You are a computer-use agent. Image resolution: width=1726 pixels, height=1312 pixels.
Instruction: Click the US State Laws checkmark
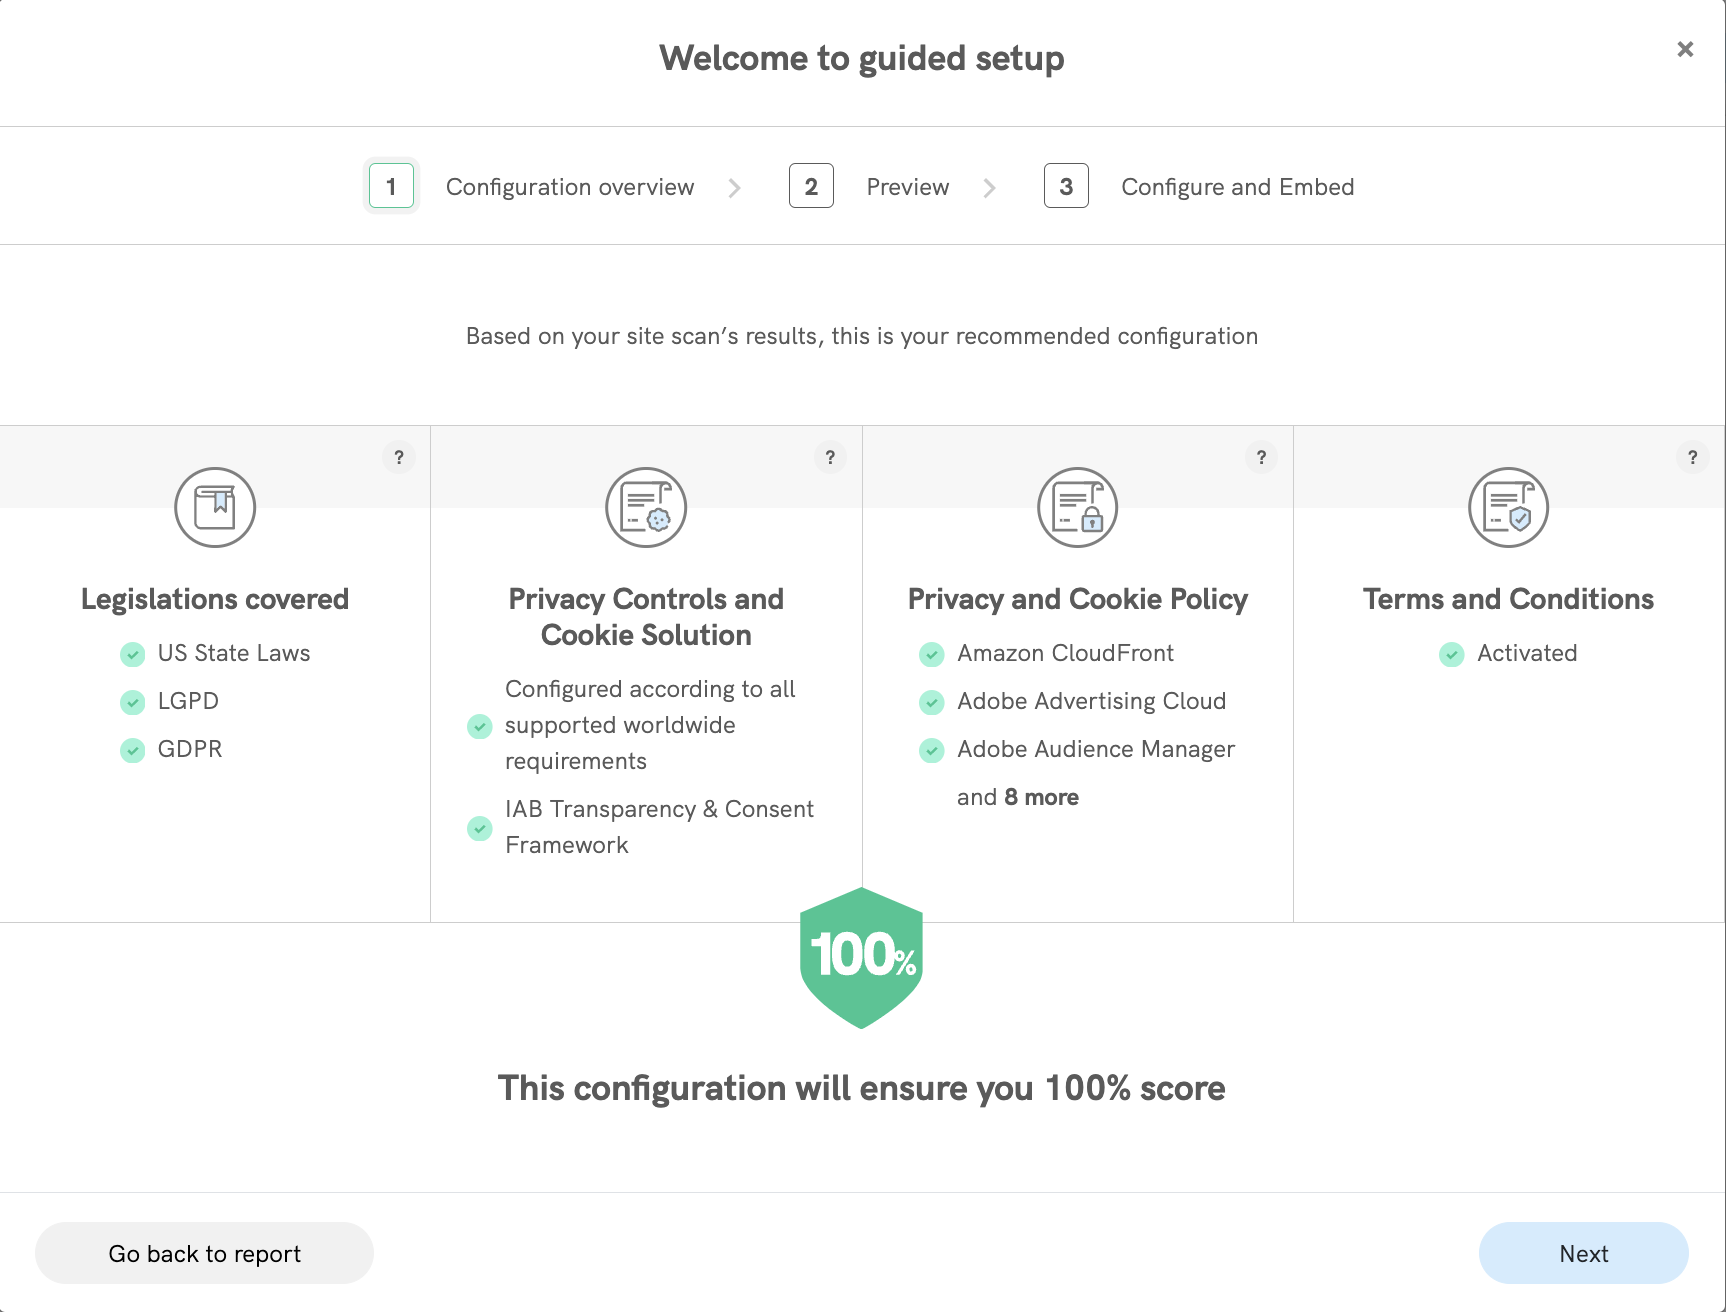click(132, 654)
